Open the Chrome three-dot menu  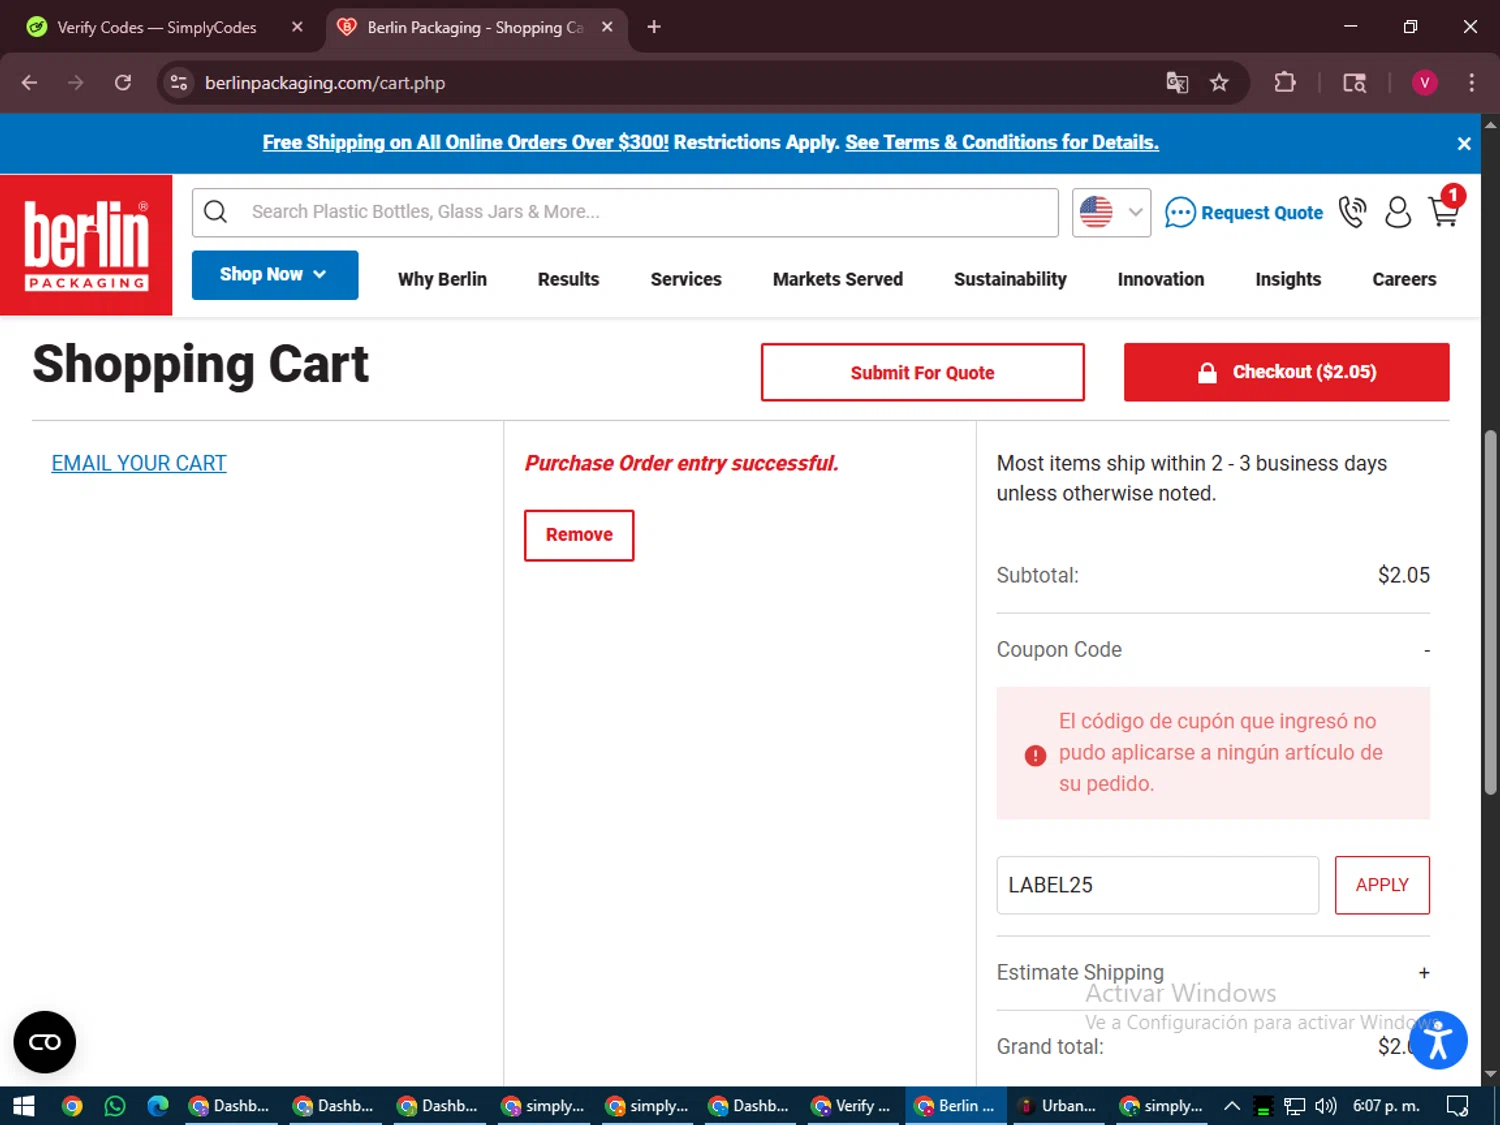[1471, 83]
